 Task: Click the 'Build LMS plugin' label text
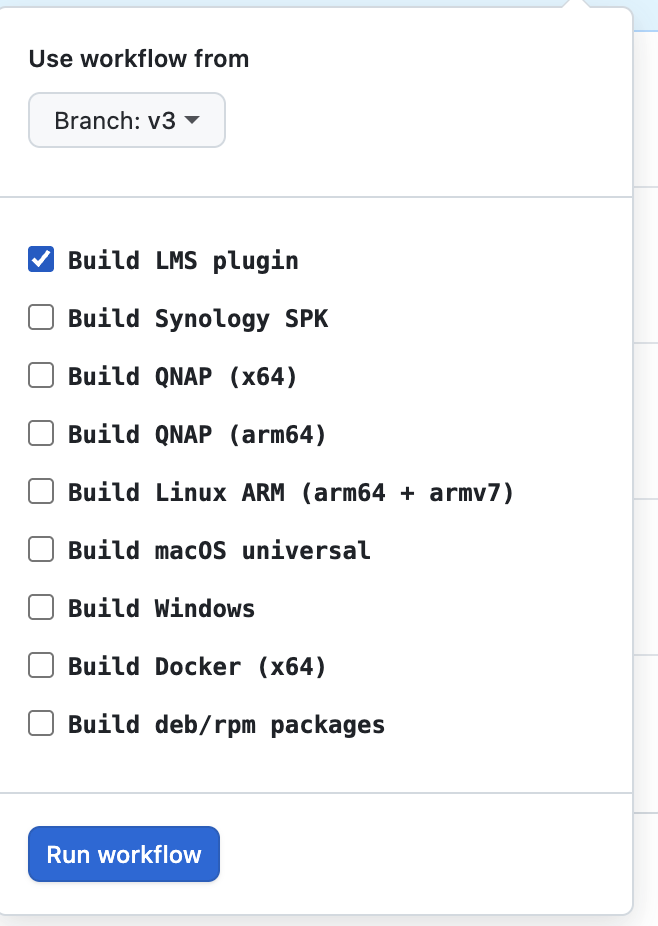coord(183,261)
